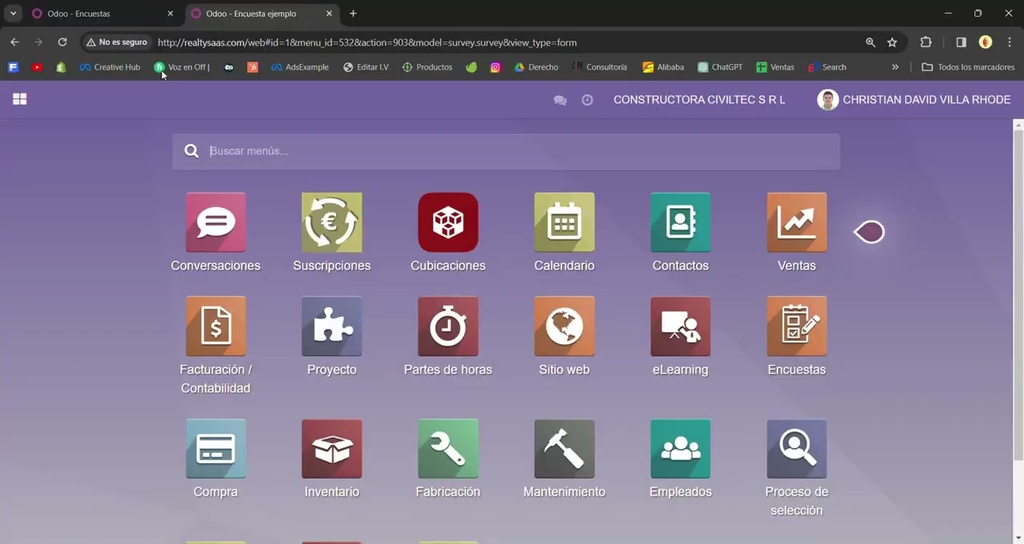Open the browser zoom magnifier icon
Viewport: 1024px width, 544px height.
point(870,42)
